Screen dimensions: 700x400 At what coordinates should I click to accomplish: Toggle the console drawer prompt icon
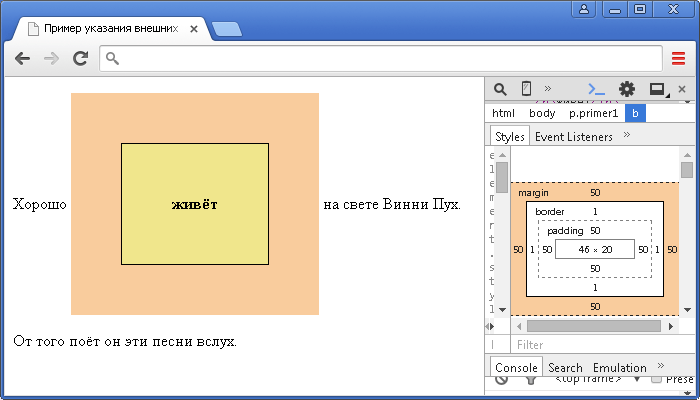click(596, 89)
